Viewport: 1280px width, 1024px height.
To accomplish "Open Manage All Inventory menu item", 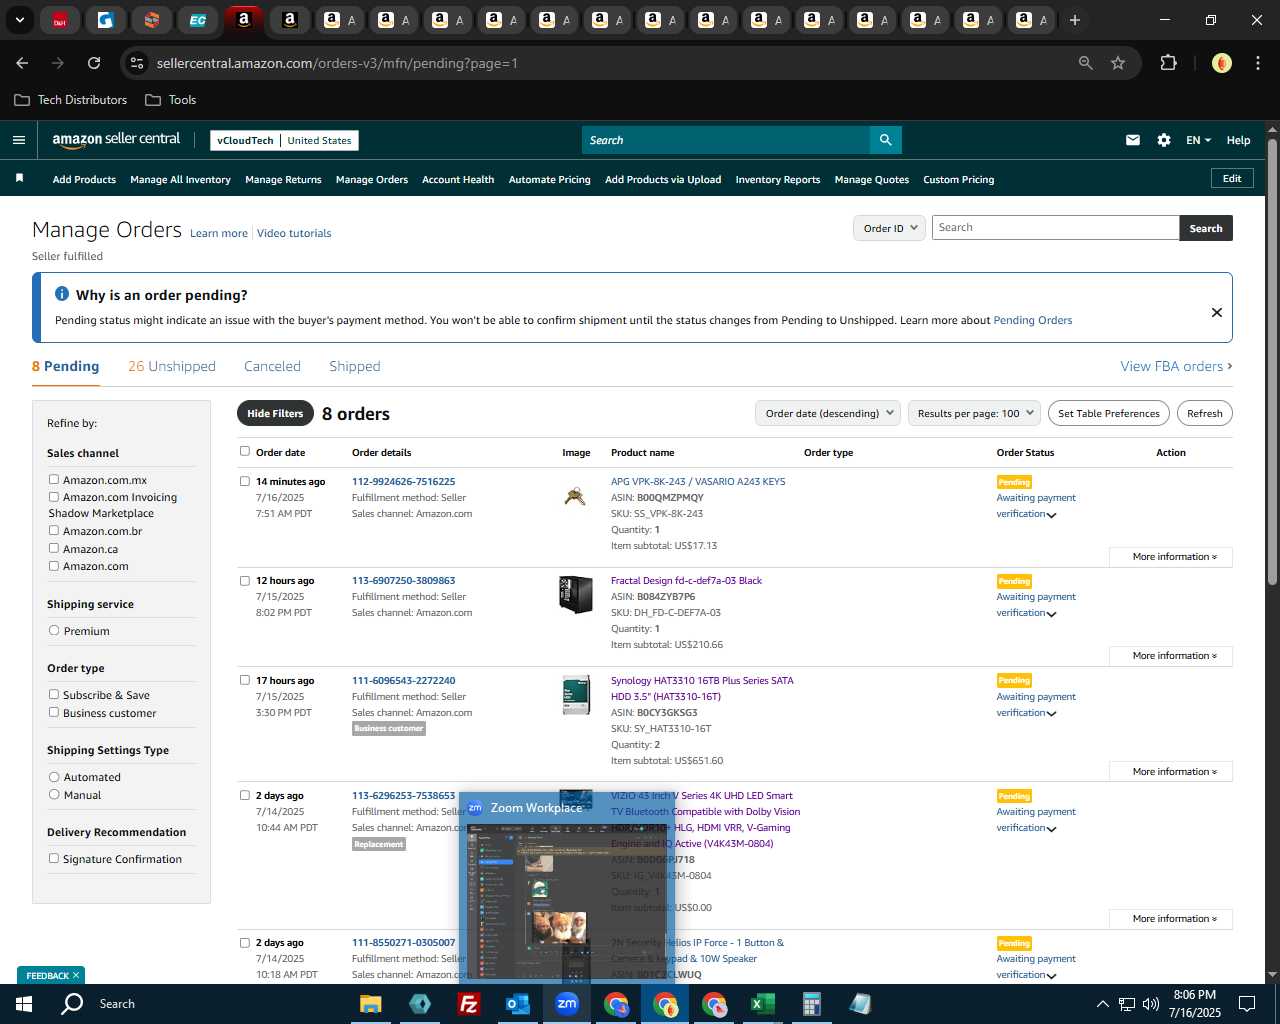I will point(180,179).
